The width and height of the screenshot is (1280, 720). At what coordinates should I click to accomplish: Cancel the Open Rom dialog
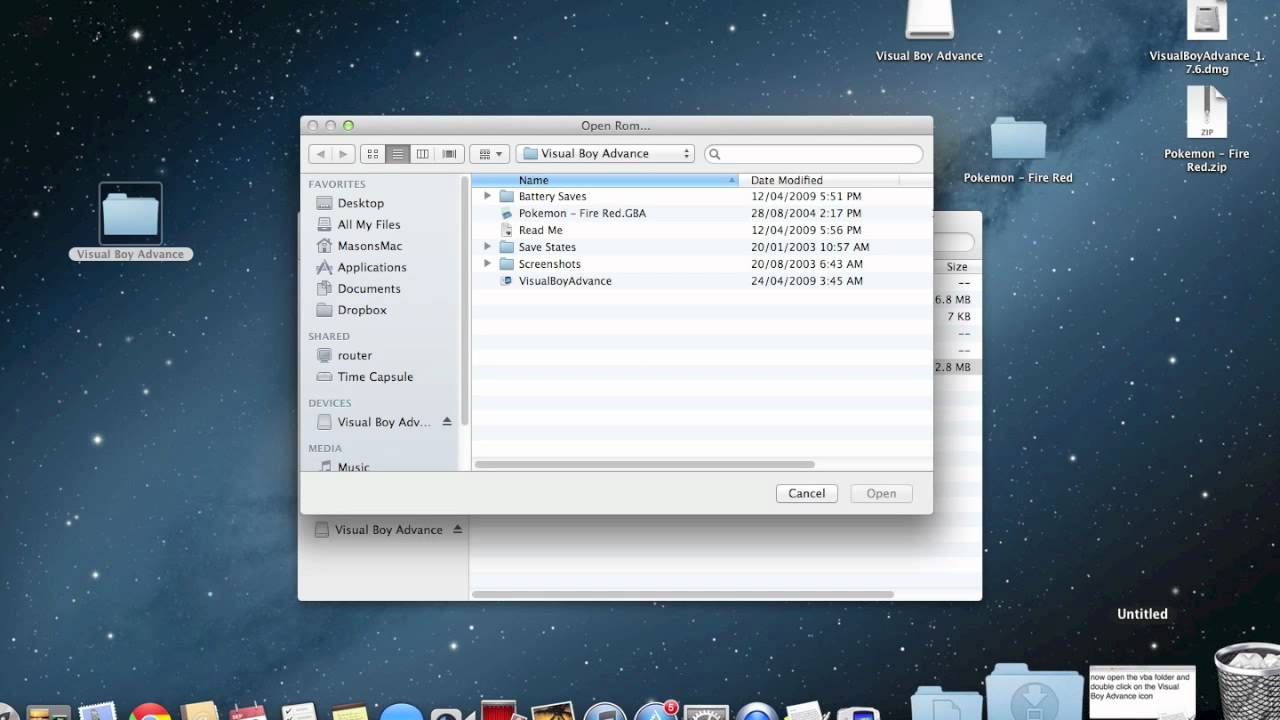tap(806, 493)
